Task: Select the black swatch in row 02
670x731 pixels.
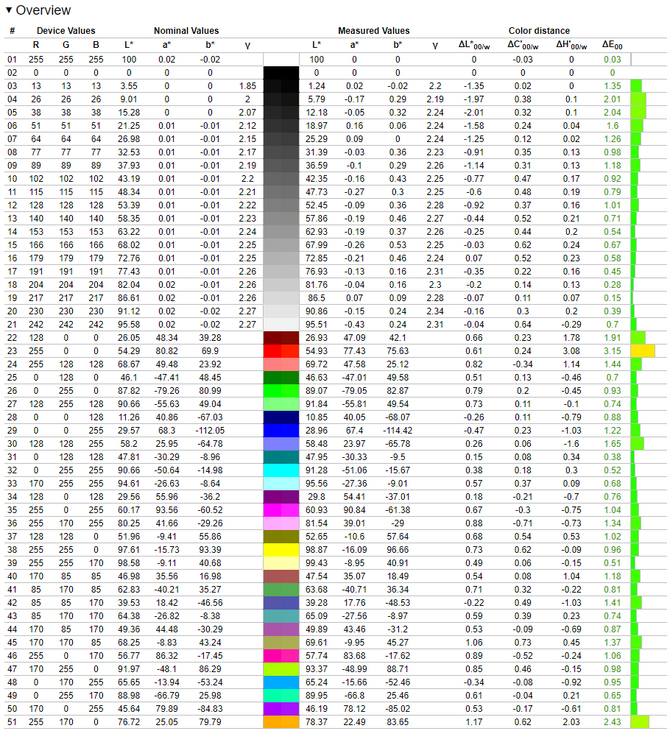Action: [x=281, y=73]
